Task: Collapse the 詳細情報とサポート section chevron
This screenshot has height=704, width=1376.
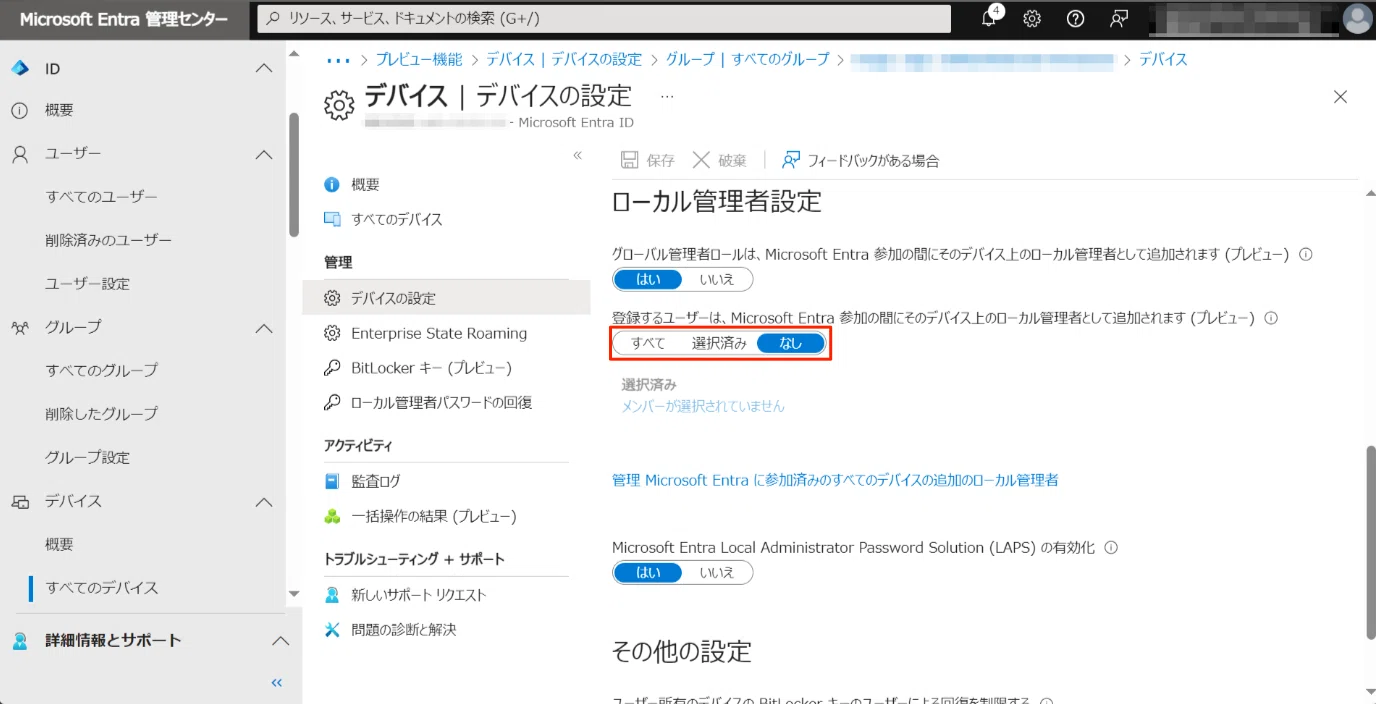Action: coord(281,641)
